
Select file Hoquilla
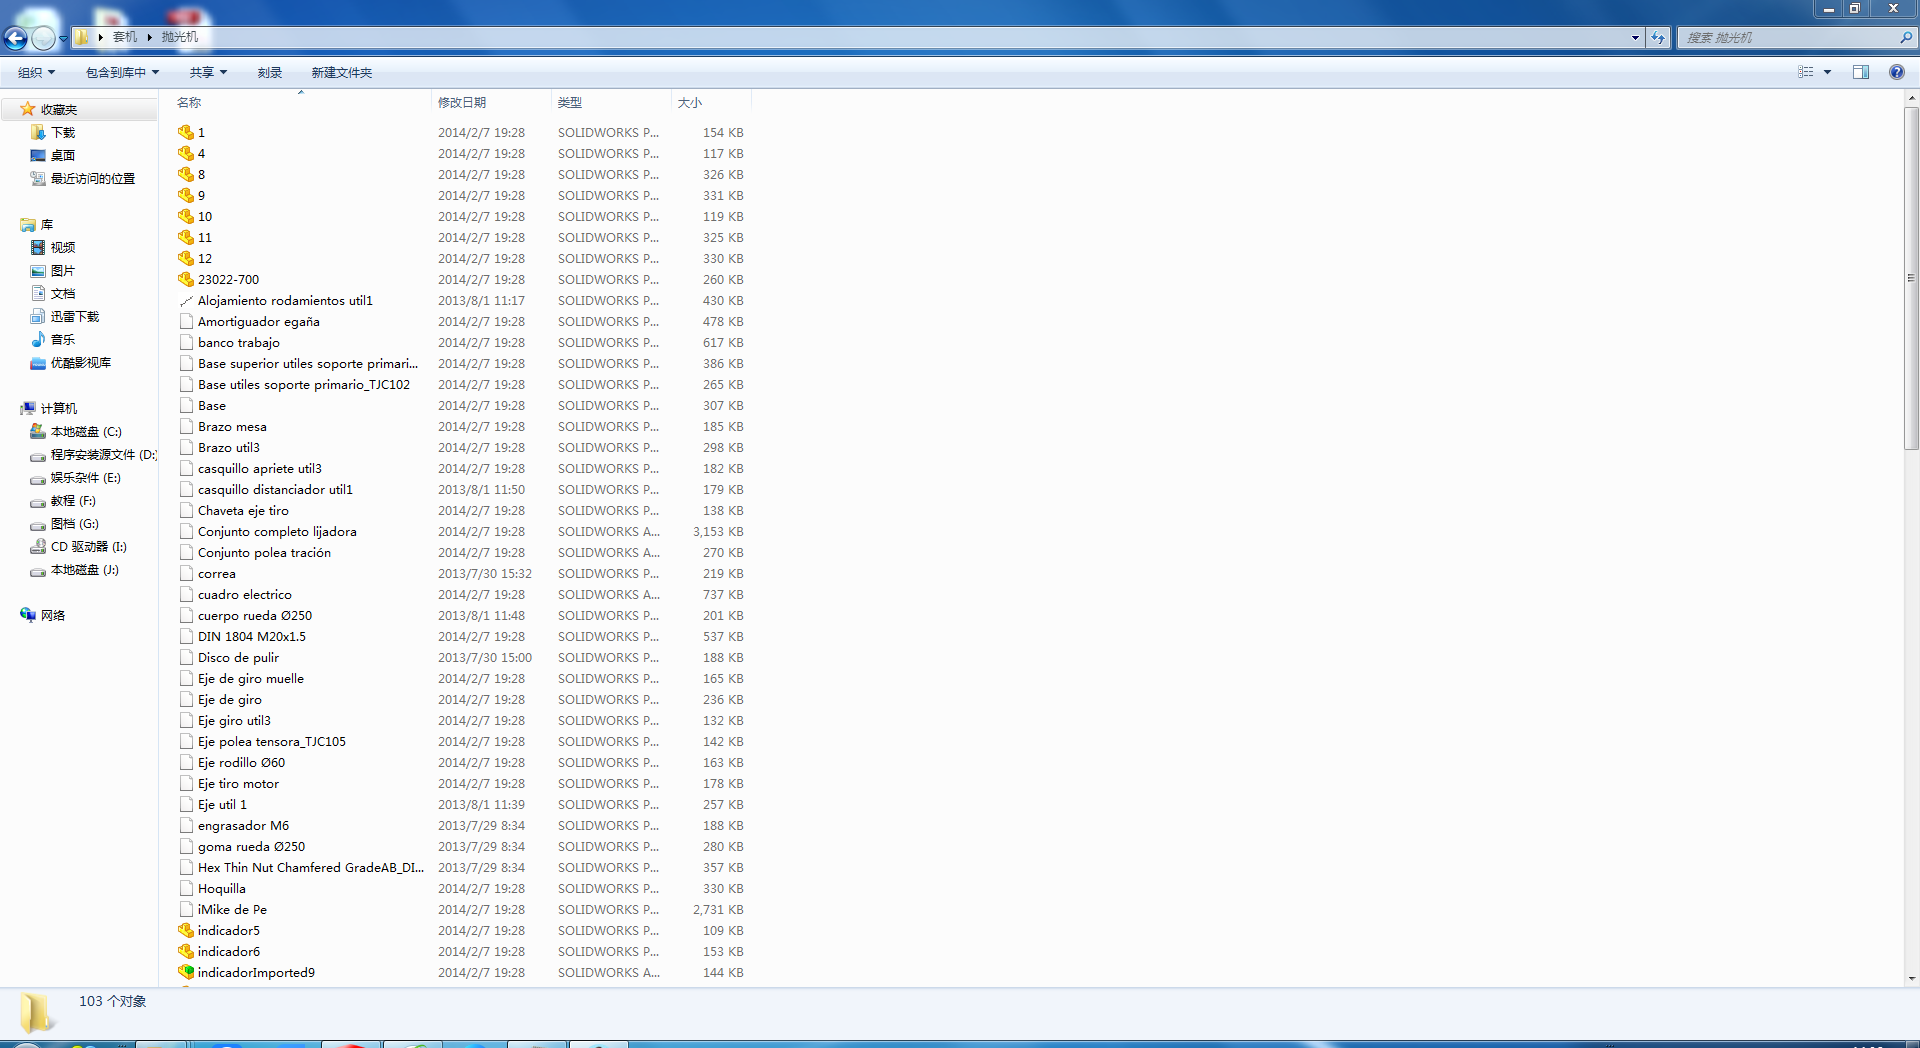222,888
